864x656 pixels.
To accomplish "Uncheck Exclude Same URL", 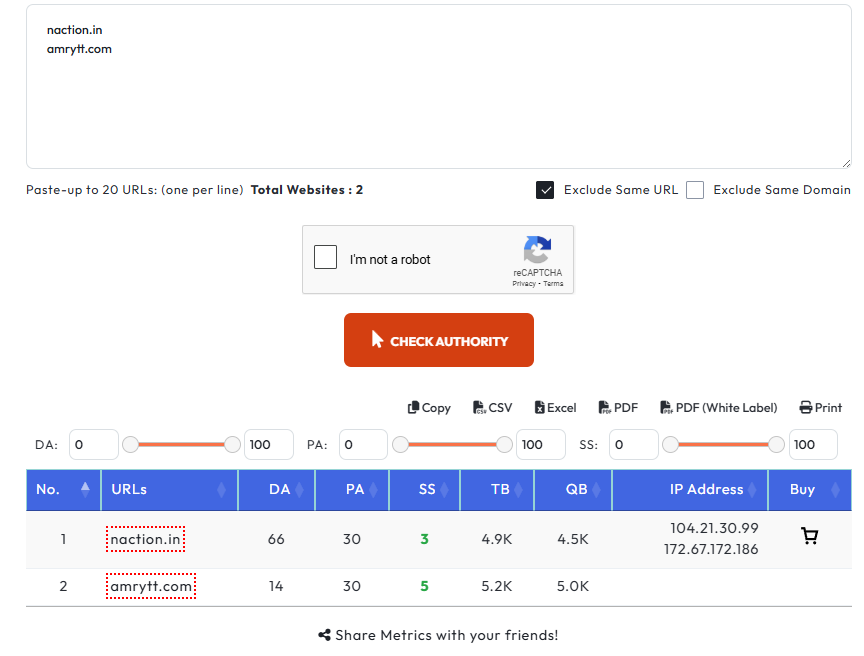I will pyautogui.click(x=545, y=189).
